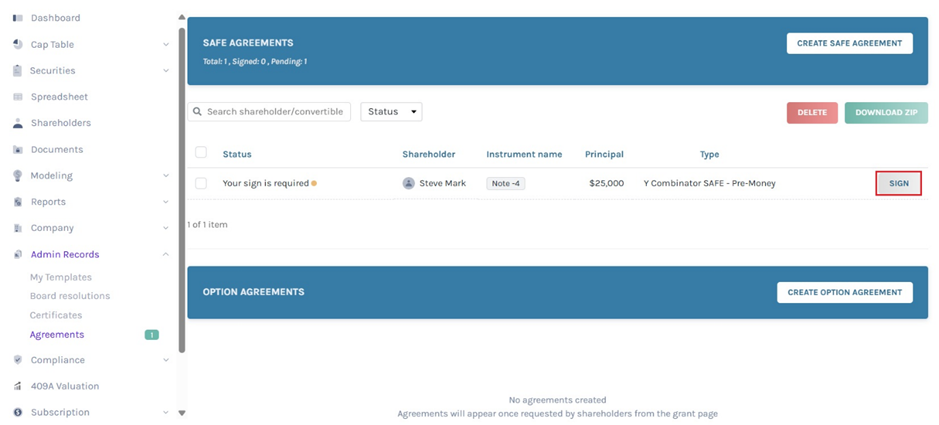The image size is (939, 425).
Task: Click the Dashboard icon in sidebar
Action: point(17,18)
